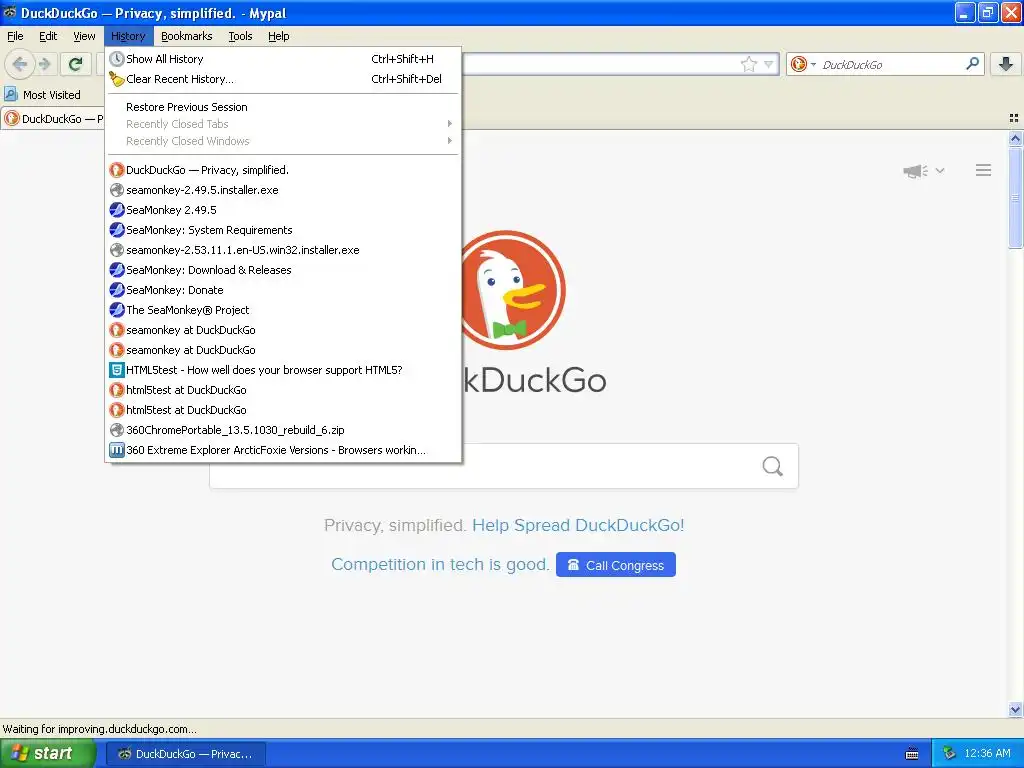Image resolution: width=1024 pixels, height=768 pixels.
Task: Open history entry The SeaMonkey® Project
Action: (283, 310)
